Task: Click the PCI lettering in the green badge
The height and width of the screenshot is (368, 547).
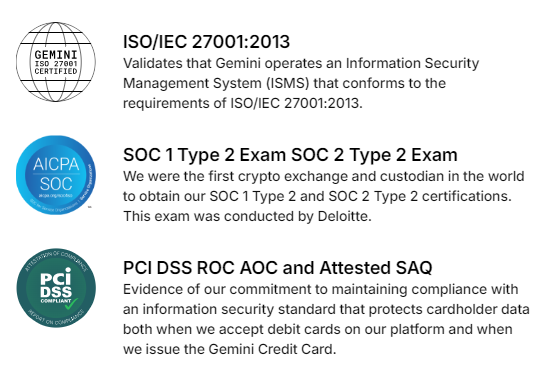Action: [55, 277]
